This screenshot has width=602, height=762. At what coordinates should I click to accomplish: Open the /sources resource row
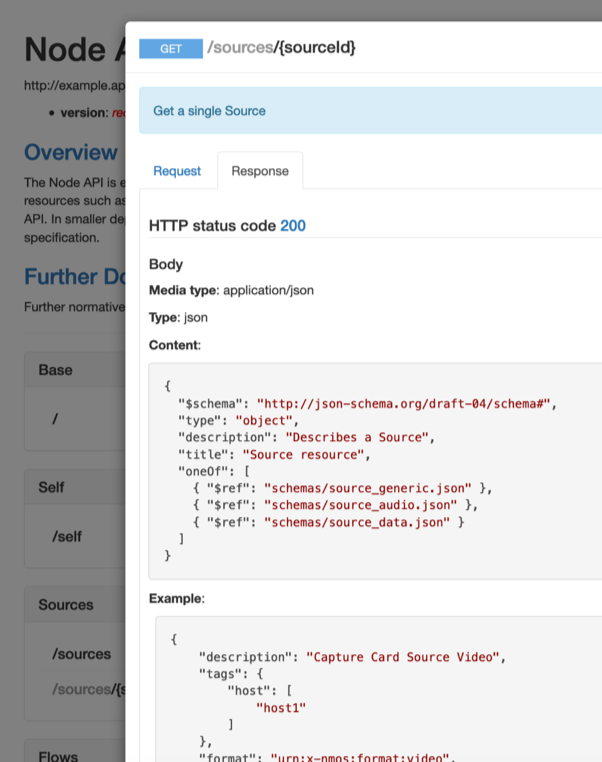(x=81, y=654)
